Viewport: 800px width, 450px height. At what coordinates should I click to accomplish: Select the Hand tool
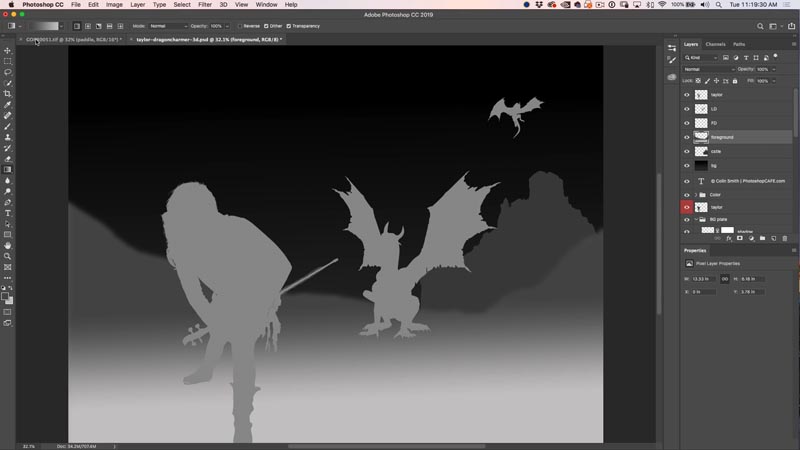[x=8, y=246]
